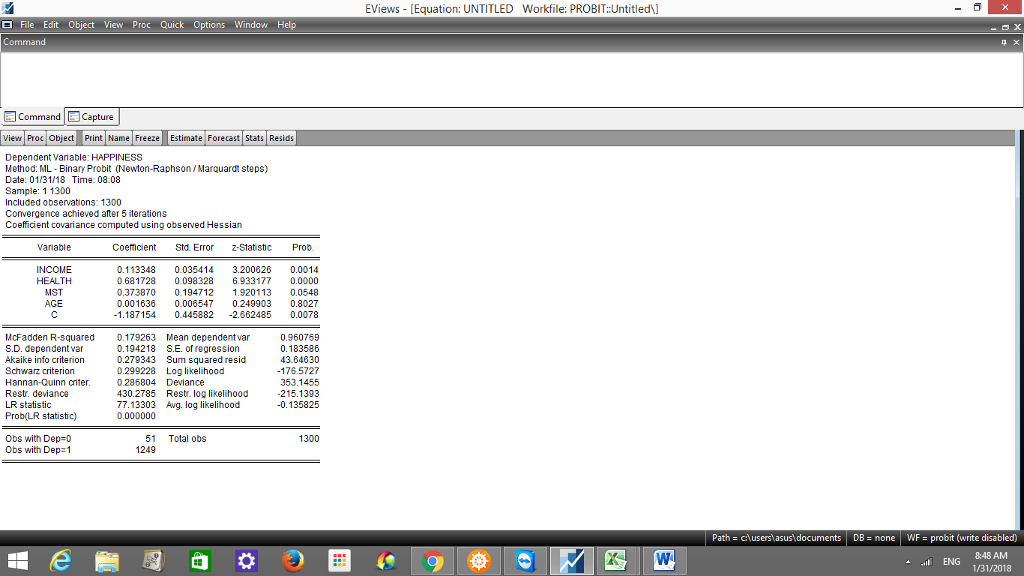Open File Explorer from the taskbar
The width and height of the screenshot is (1024, 576).
coord(106,560)
